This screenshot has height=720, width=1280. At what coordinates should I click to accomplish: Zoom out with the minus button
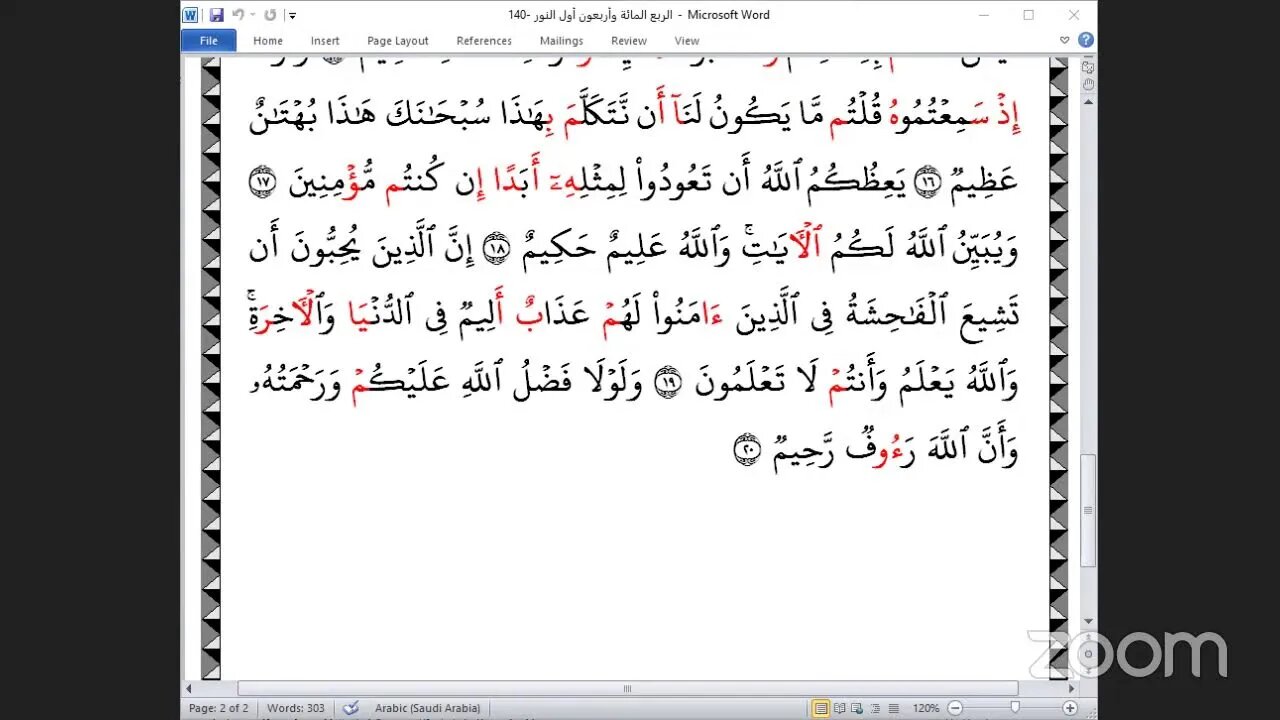954,708
